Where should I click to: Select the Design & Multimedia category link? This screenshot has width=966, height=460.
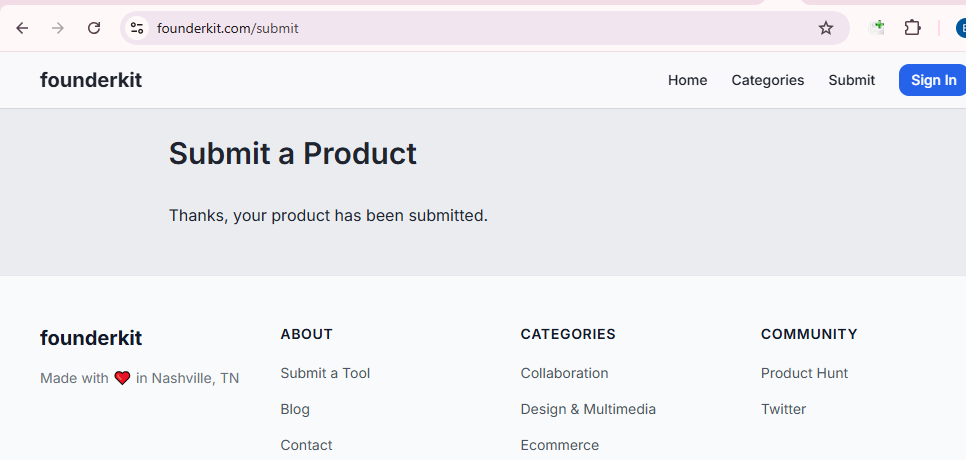(x=588, y=409)
